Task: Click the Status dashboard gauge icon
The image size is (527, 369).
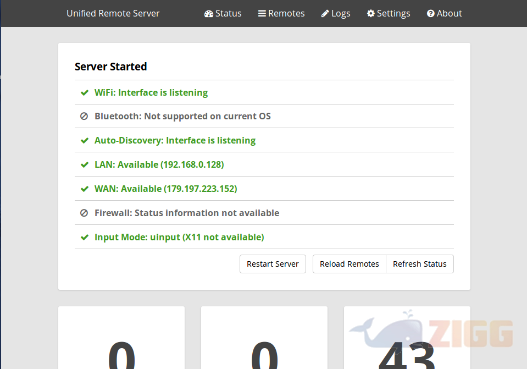Action: [208, 14]
